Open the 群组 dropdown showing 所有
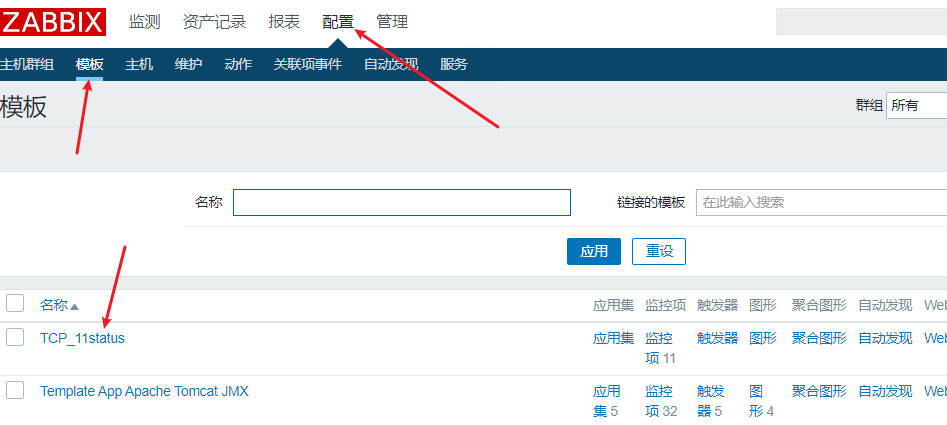Image resolution: width=947 pixels, height=425 pixels. 915,105
